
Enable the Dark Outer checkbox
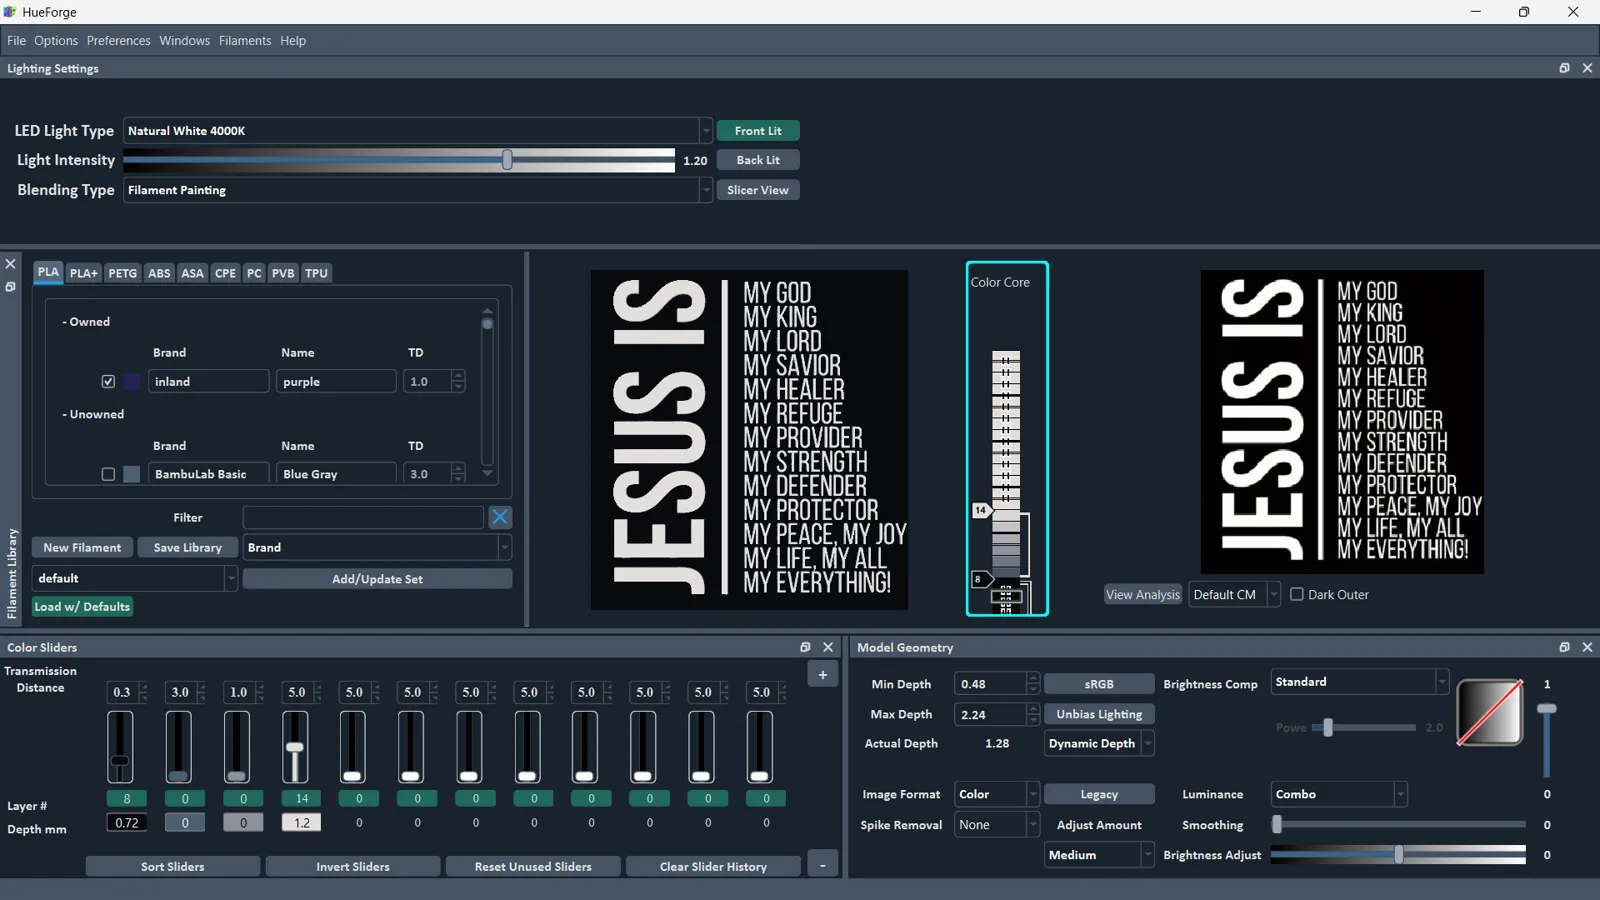pyautogui.click(x=1297, y=594)
